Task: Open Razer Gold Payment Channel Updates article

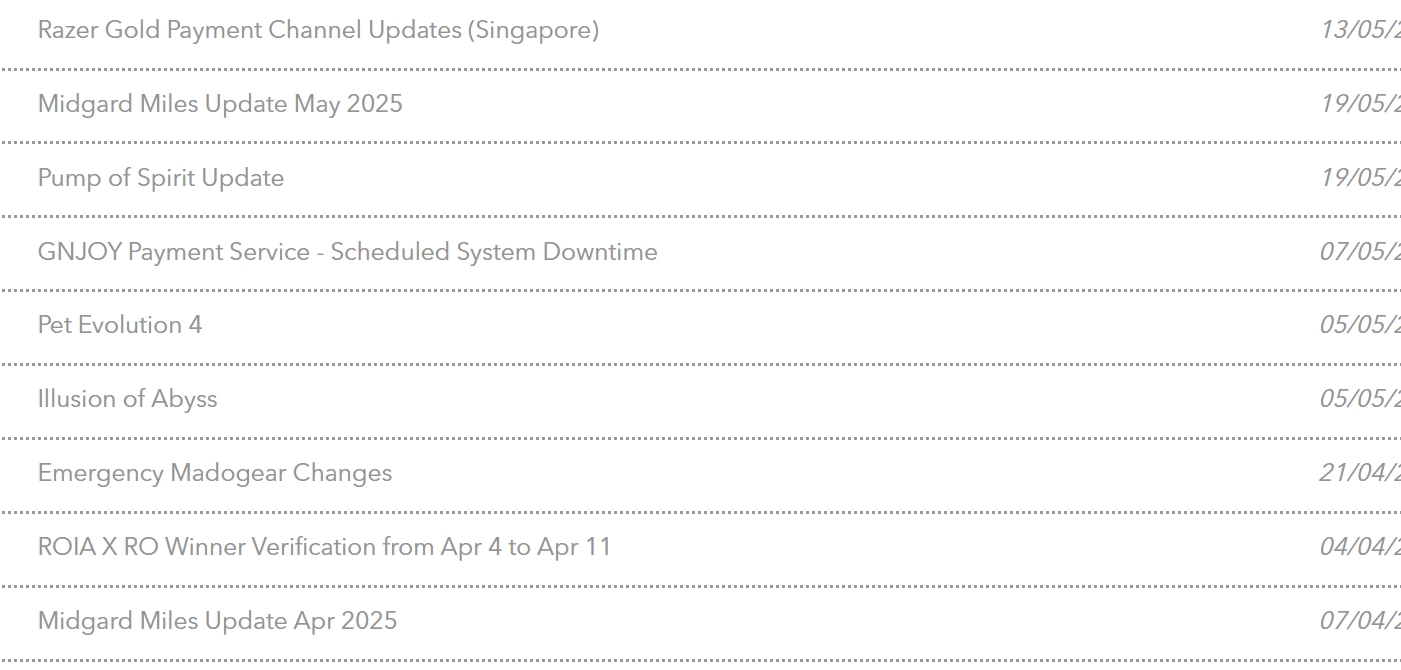Action: pyautogui.click(x=318, y=30)
